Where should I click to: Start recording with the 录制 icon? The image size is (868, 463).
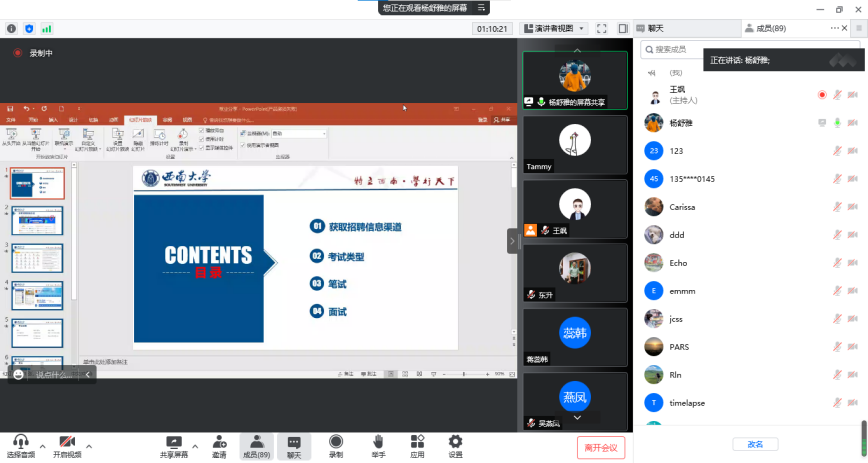pyautogui.click(x=336, y=443)
